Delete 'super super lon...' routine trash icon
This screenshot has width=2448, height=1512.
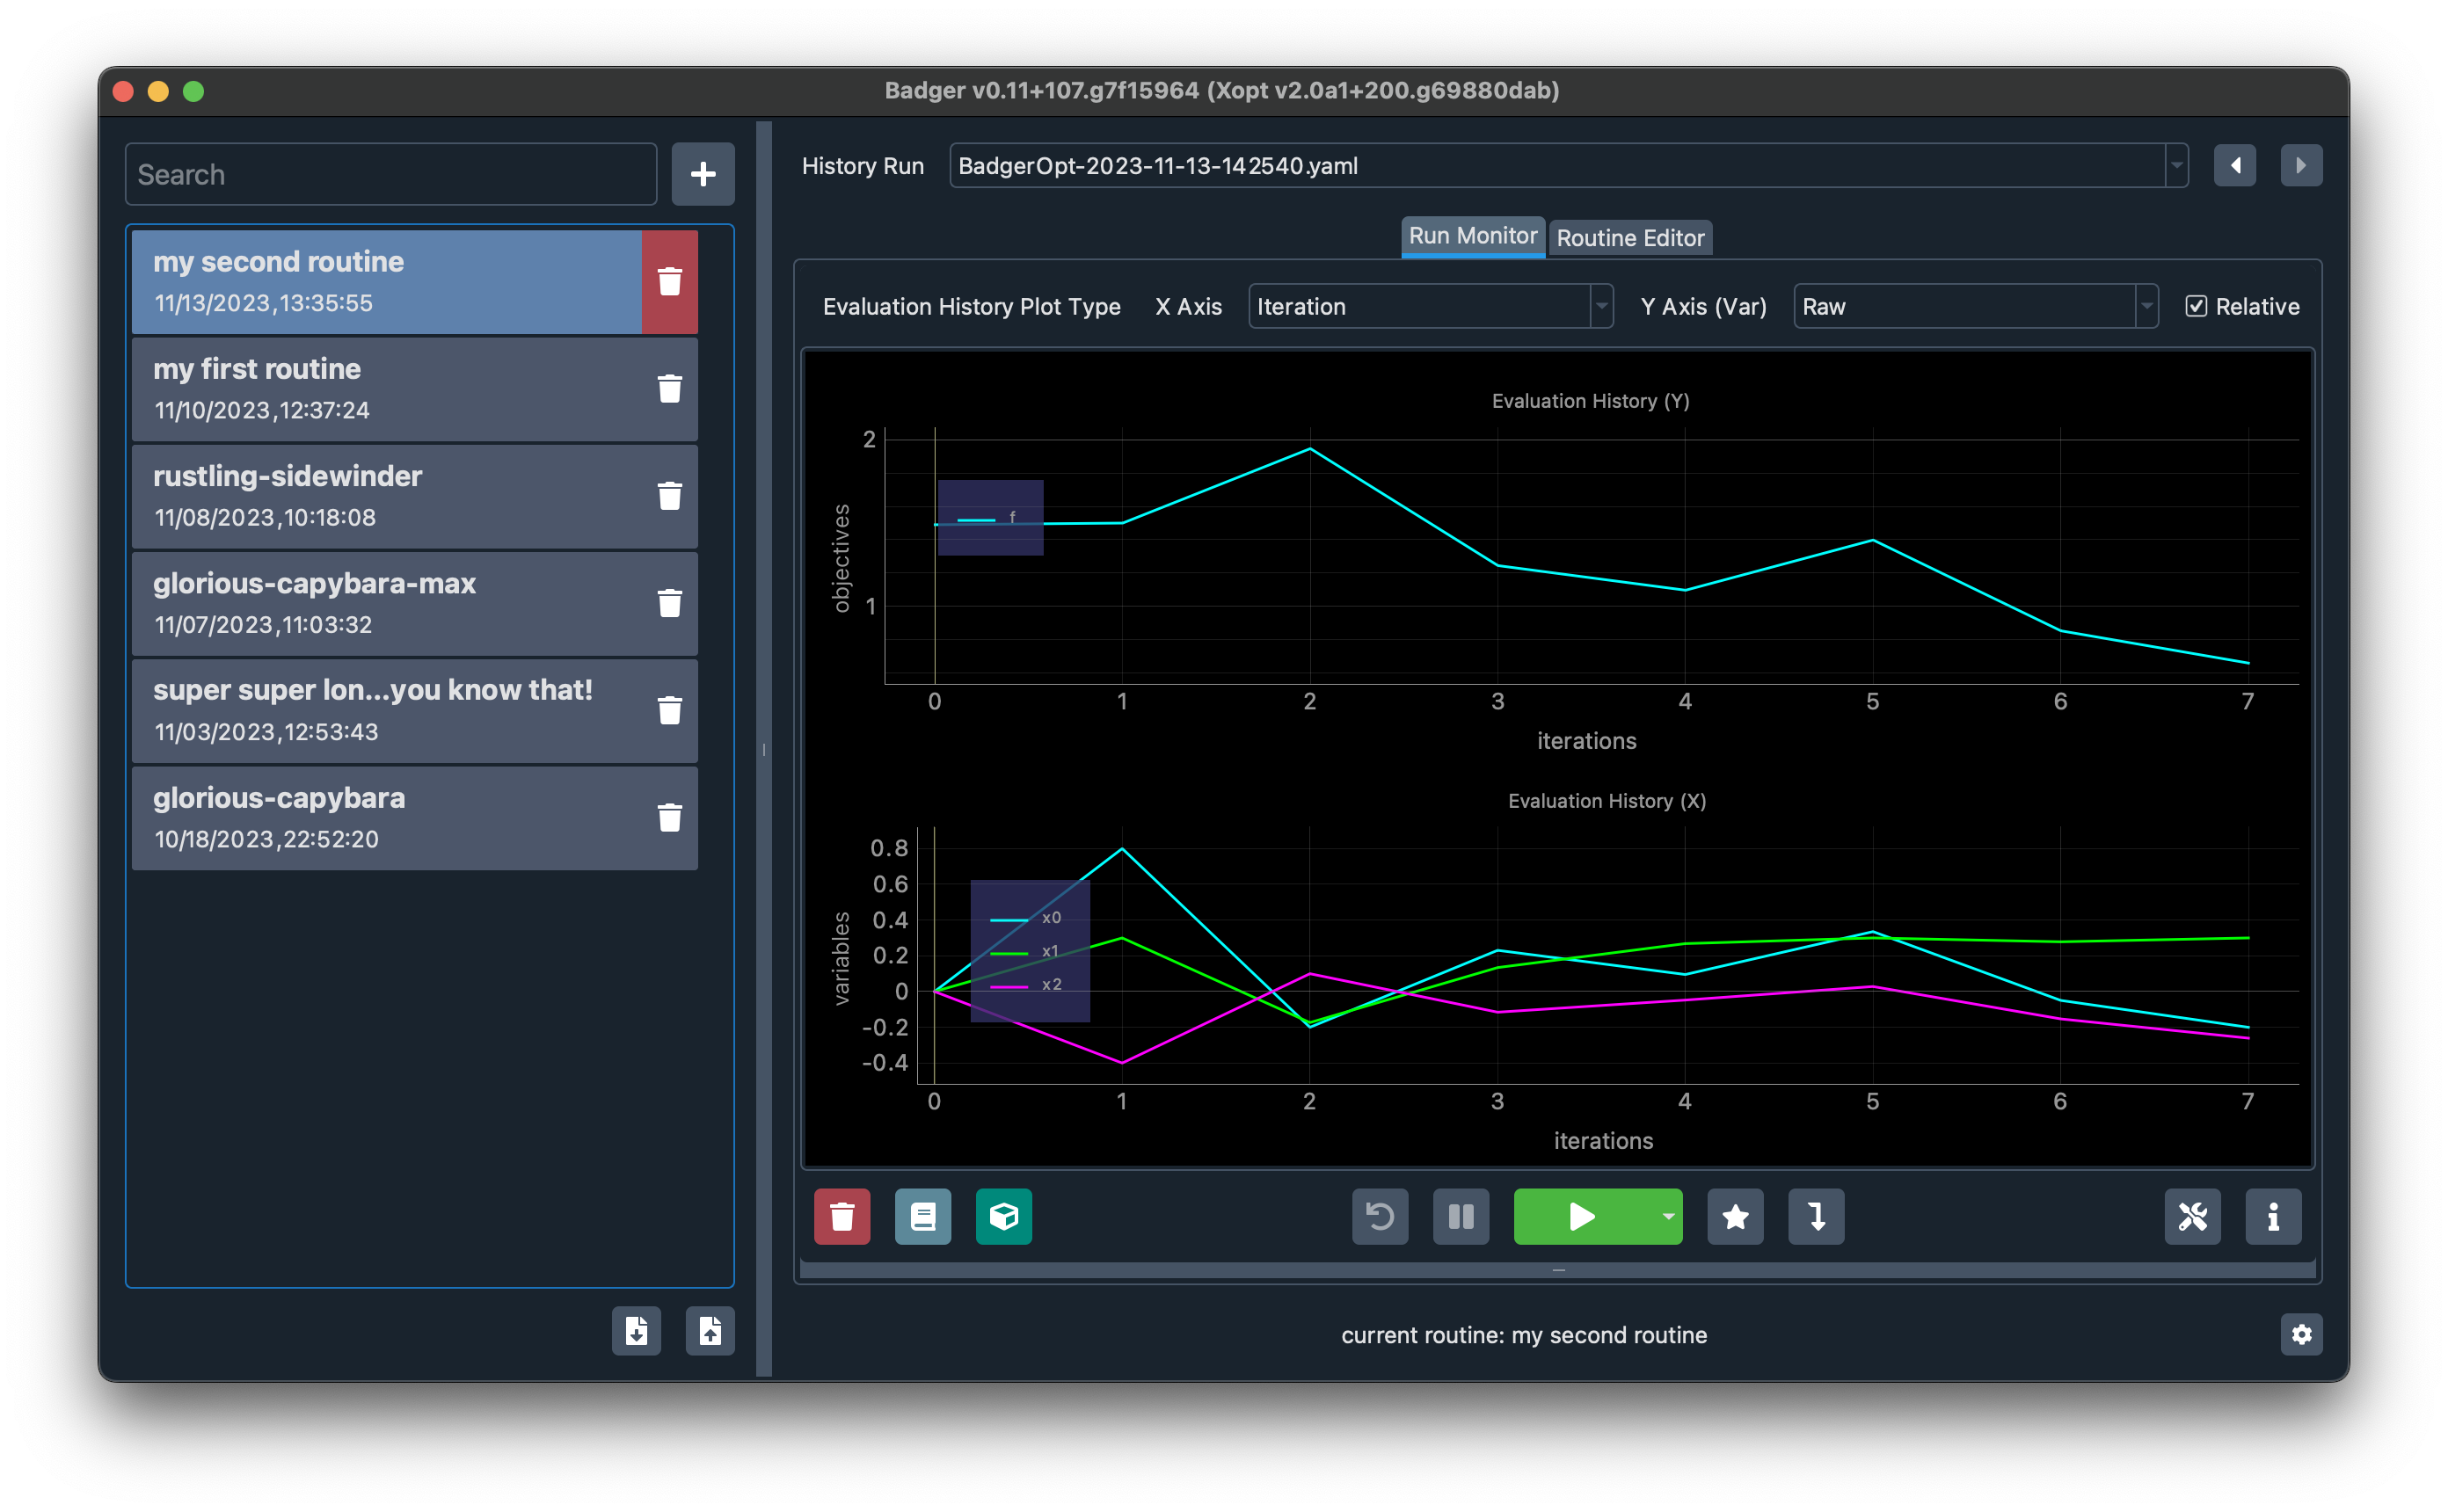tap(669, 710)
